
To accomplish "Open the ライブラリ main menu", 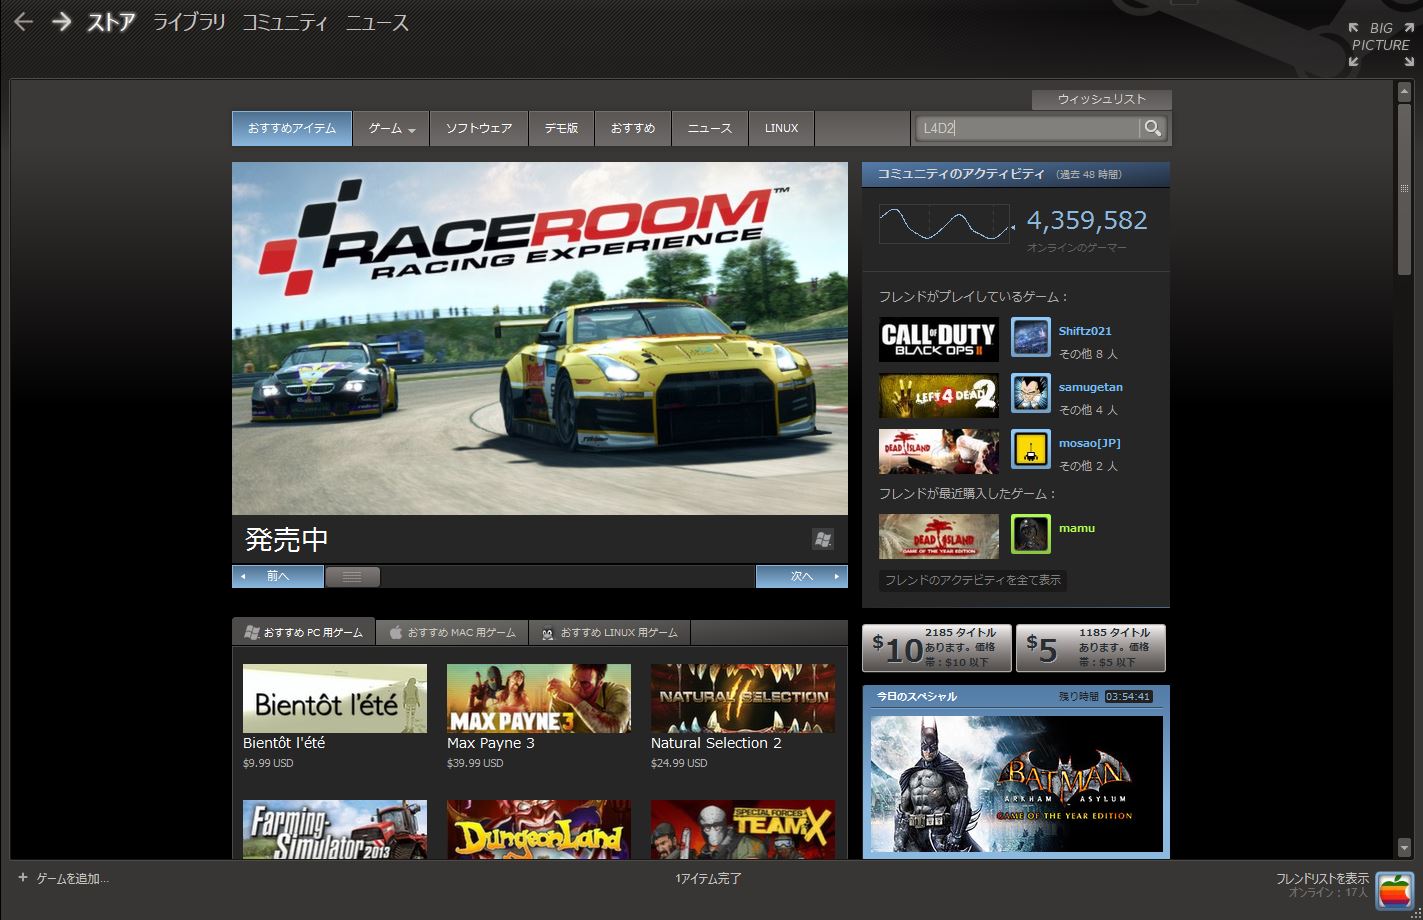I will [189, 22].
